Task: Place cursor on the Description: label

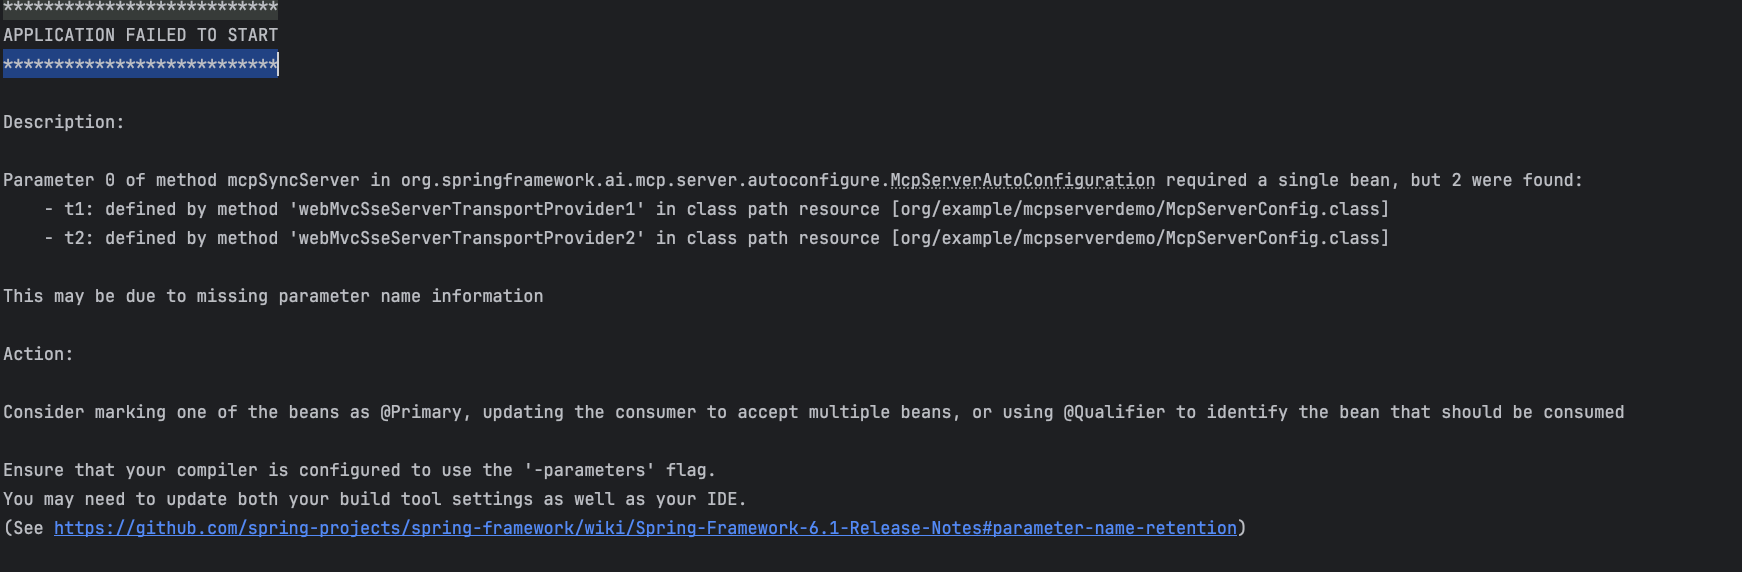Action: (x=64, y=122)
